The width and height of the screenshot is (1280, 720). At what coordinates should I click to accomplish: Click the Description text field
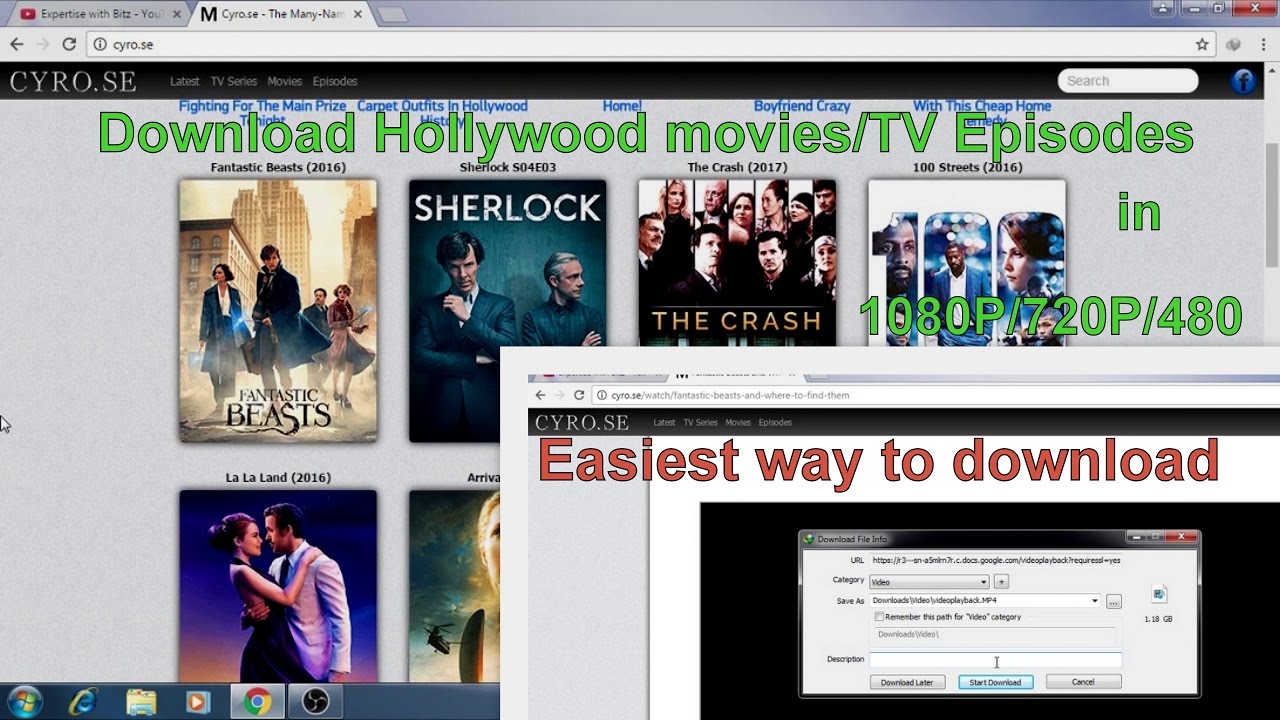click(x=995, y=660)
